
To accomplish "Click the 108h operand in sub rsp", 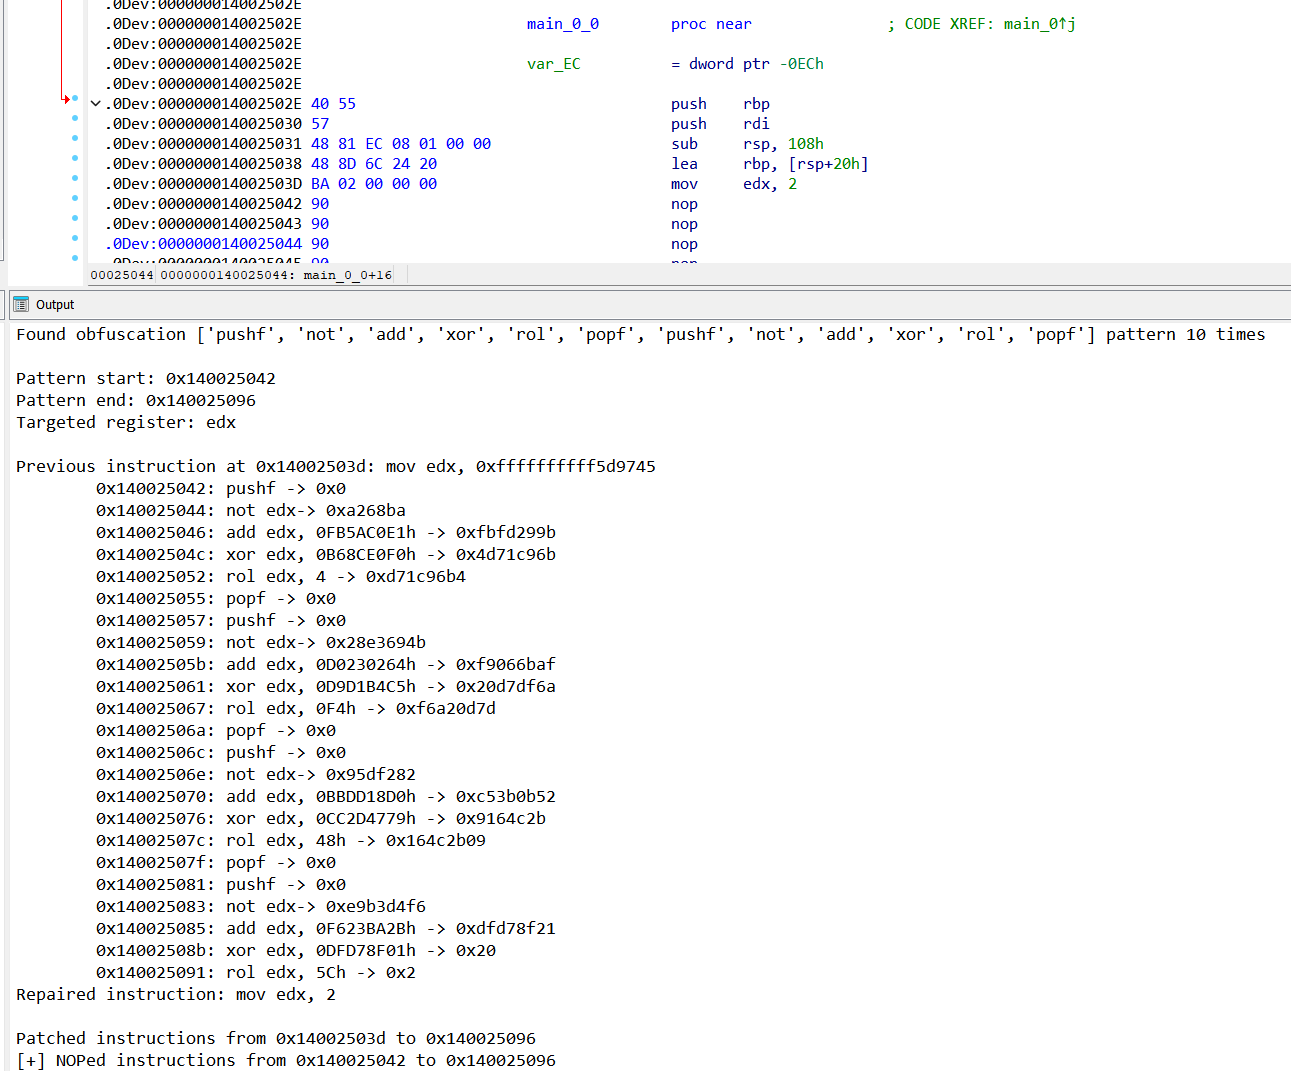I will 805,144.
